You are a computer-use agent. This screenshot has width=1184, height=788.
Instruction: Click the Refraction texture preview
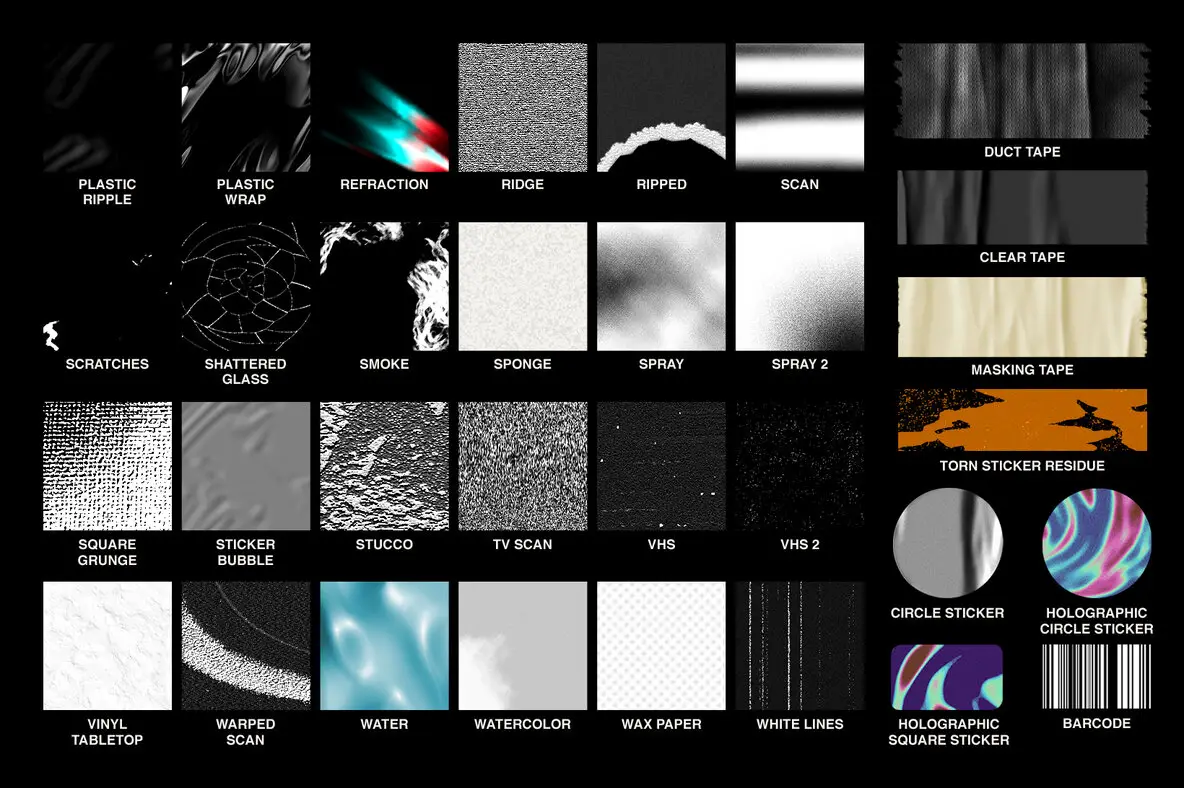384,107
